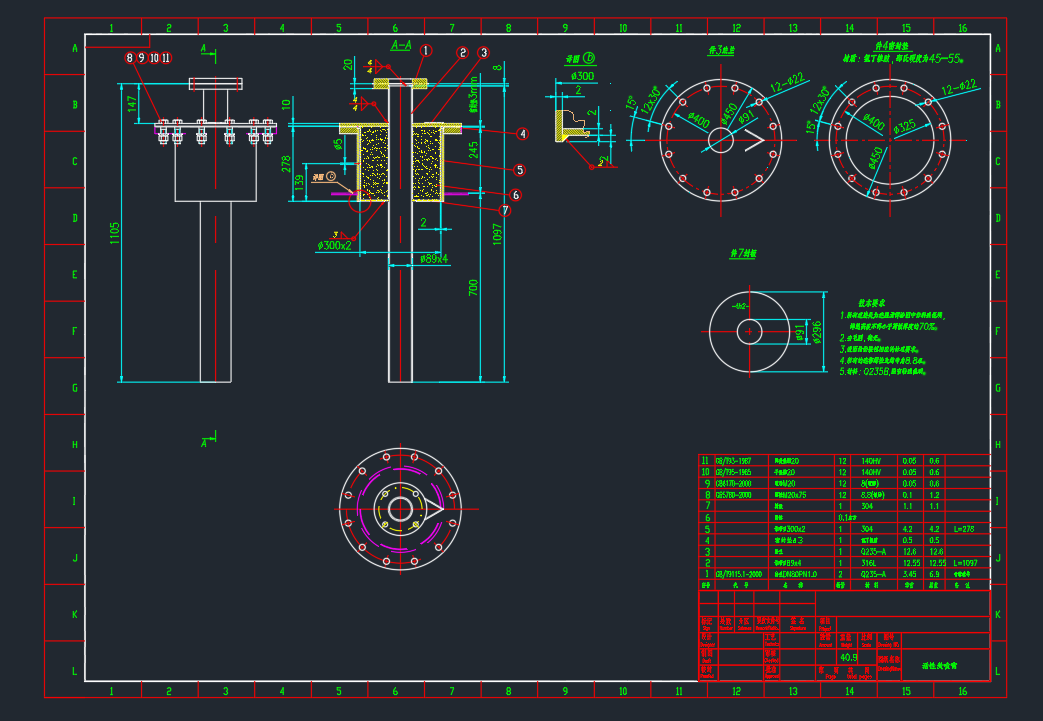The height and width of the screenshot is (721, 1043).
Task: Select the ø300 dimension in detail view
Action: tap(583, 76)
